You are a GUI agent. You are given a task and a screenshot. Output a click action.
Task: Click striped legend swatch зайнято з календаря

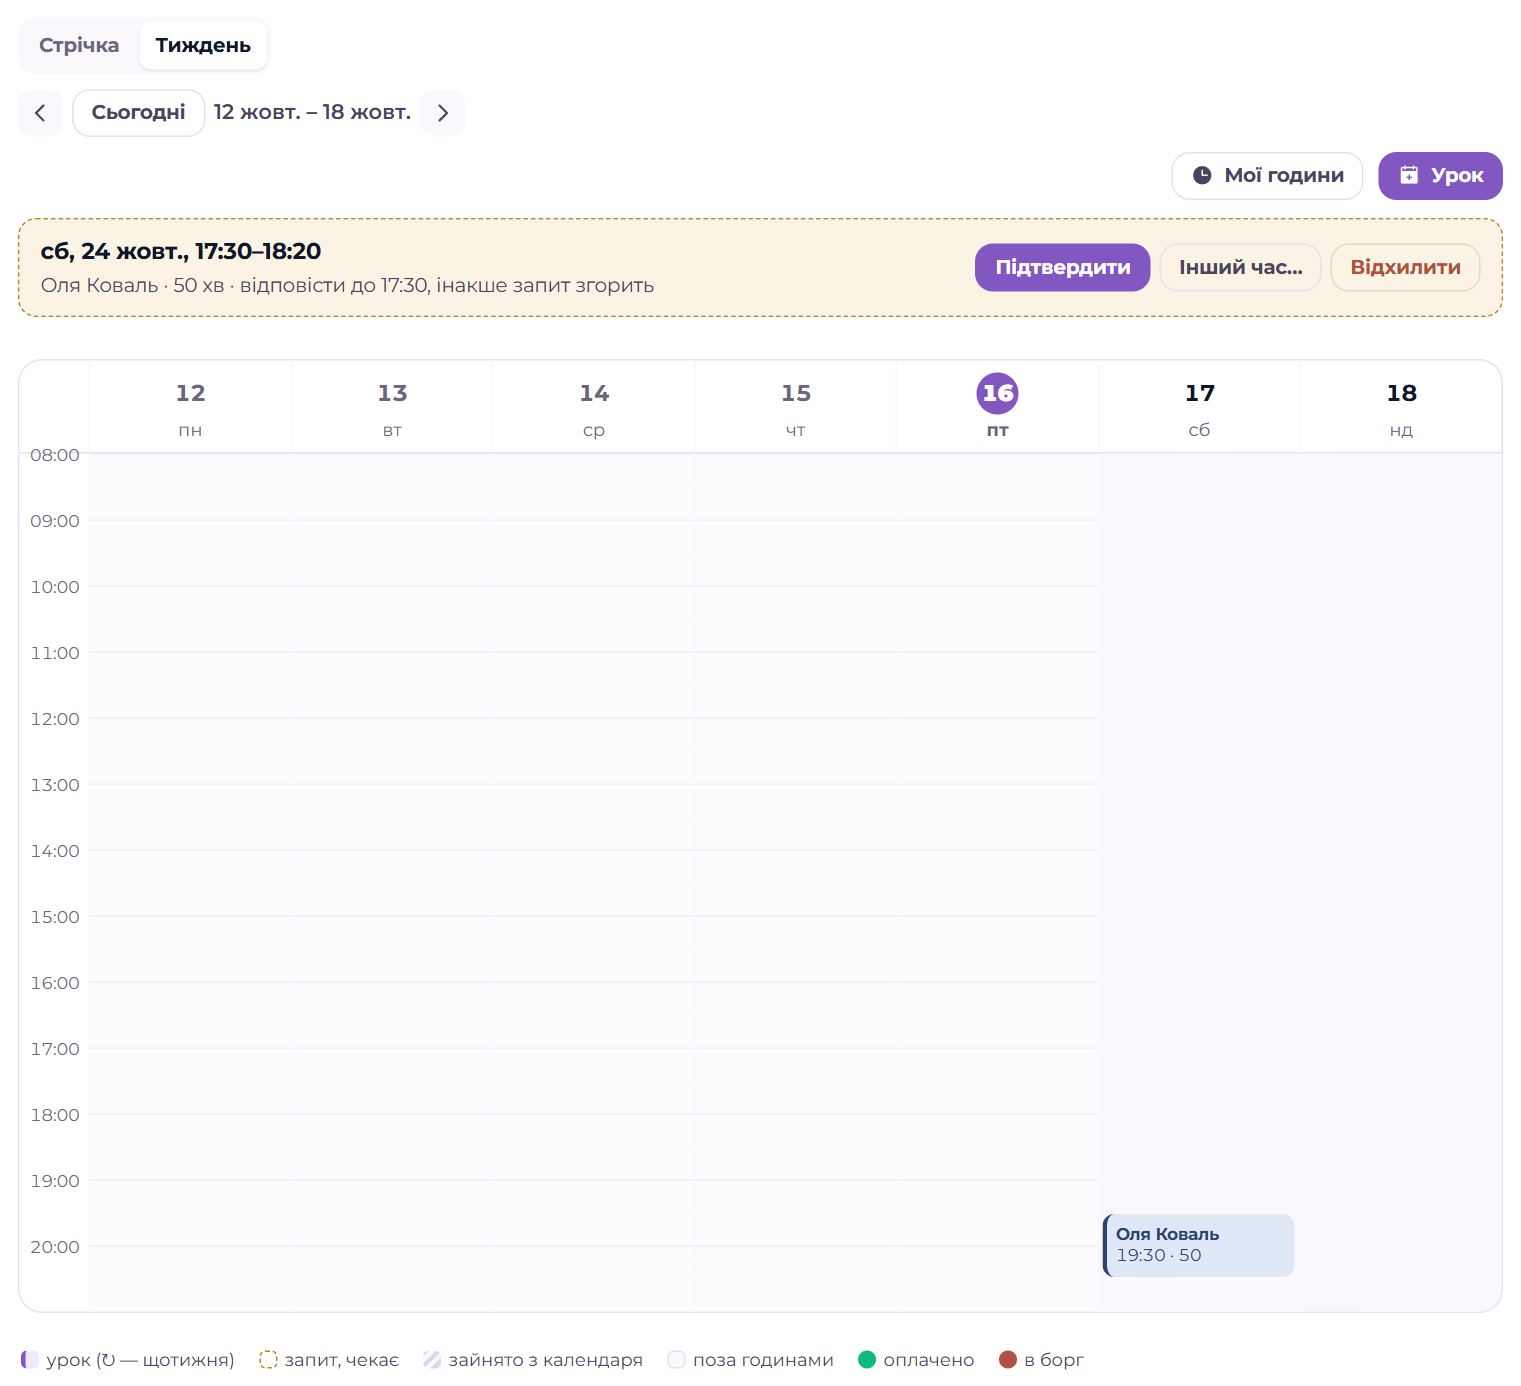[432, 1360]
